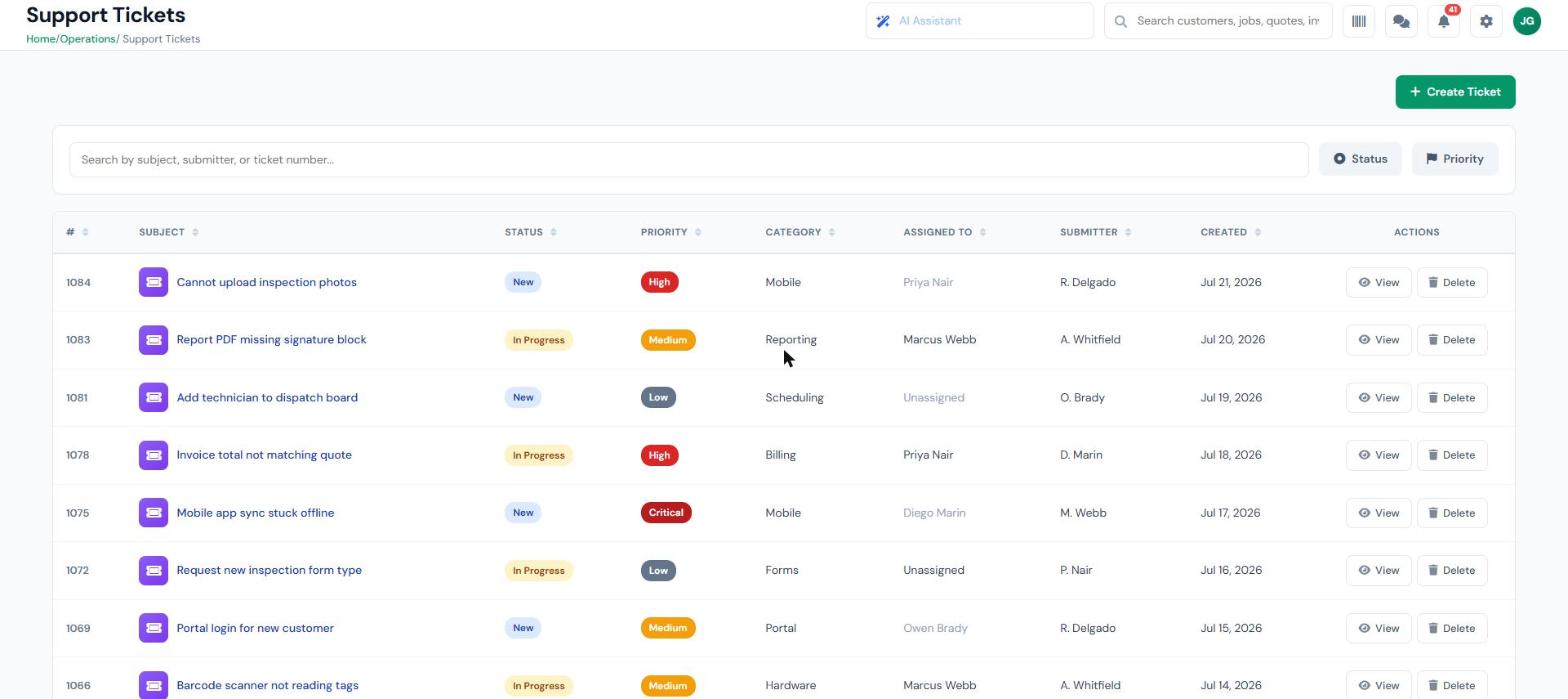The width and height of the screenshot is (1568, 699).
Task: Delete ticket 1072
Action: (1452, 570)
